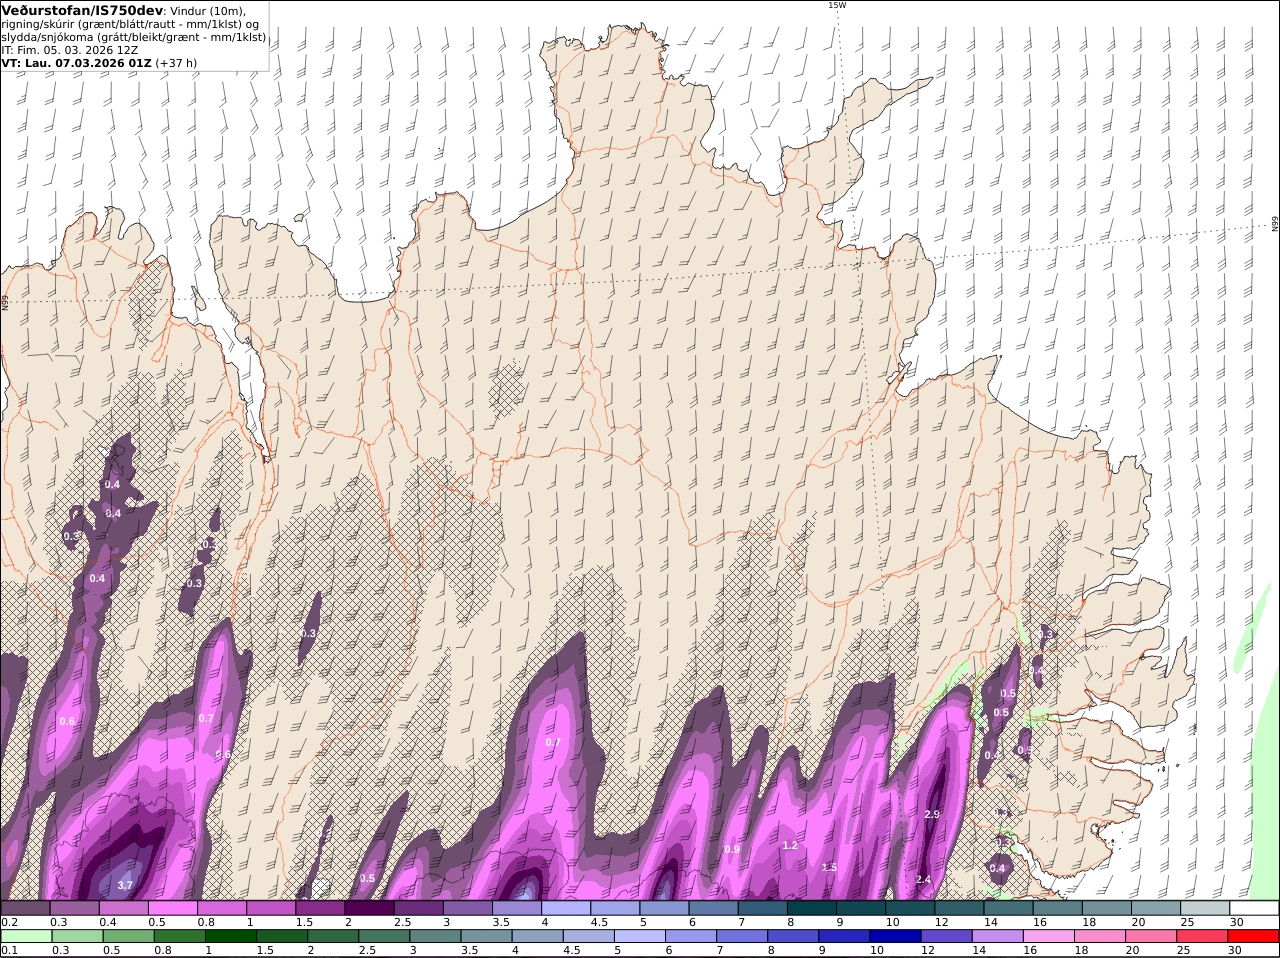Click the 66N latitude label on right edge
1280x958 pixels.
pos(1275,225)
